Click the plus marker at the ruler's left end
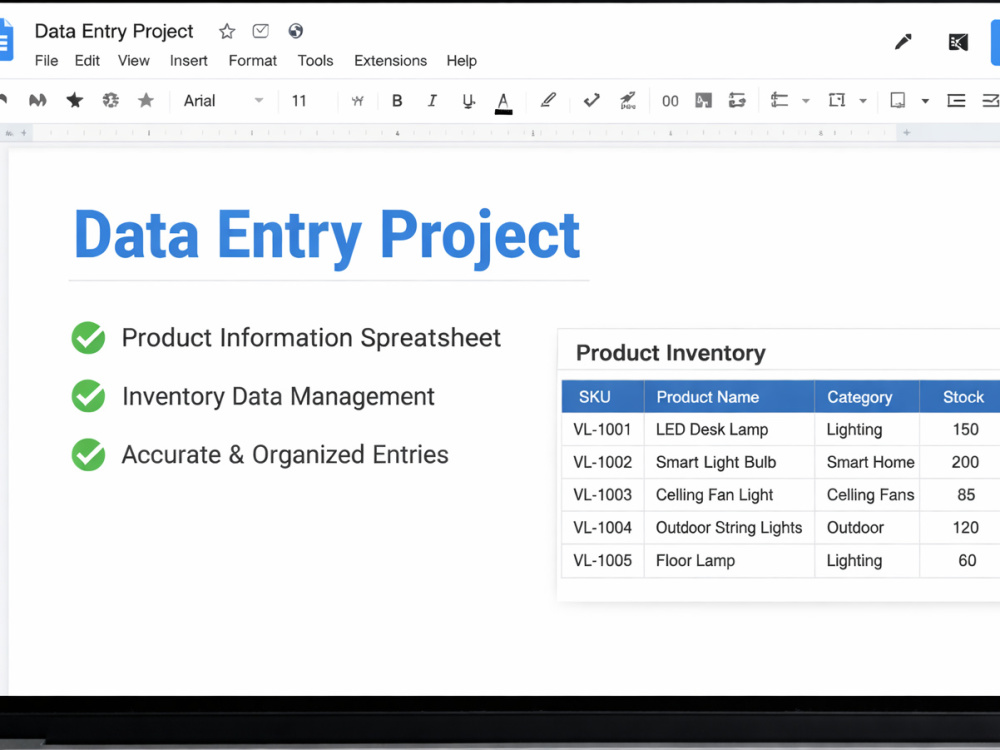Screen dimensions: 1000x750 [24, 133]
